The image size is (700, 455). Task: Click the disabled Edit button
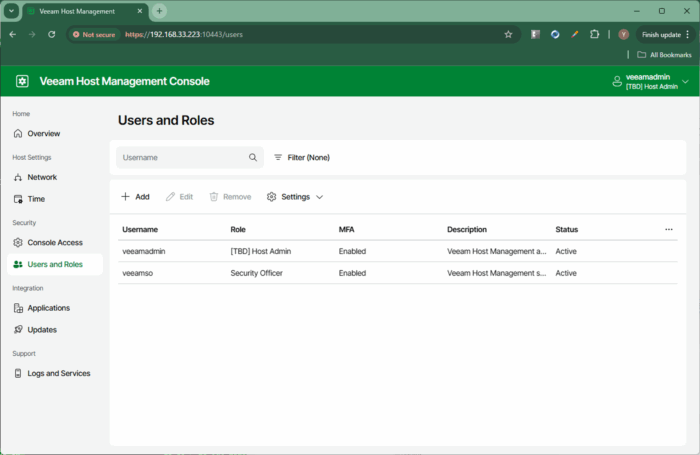tap(179, 197)
